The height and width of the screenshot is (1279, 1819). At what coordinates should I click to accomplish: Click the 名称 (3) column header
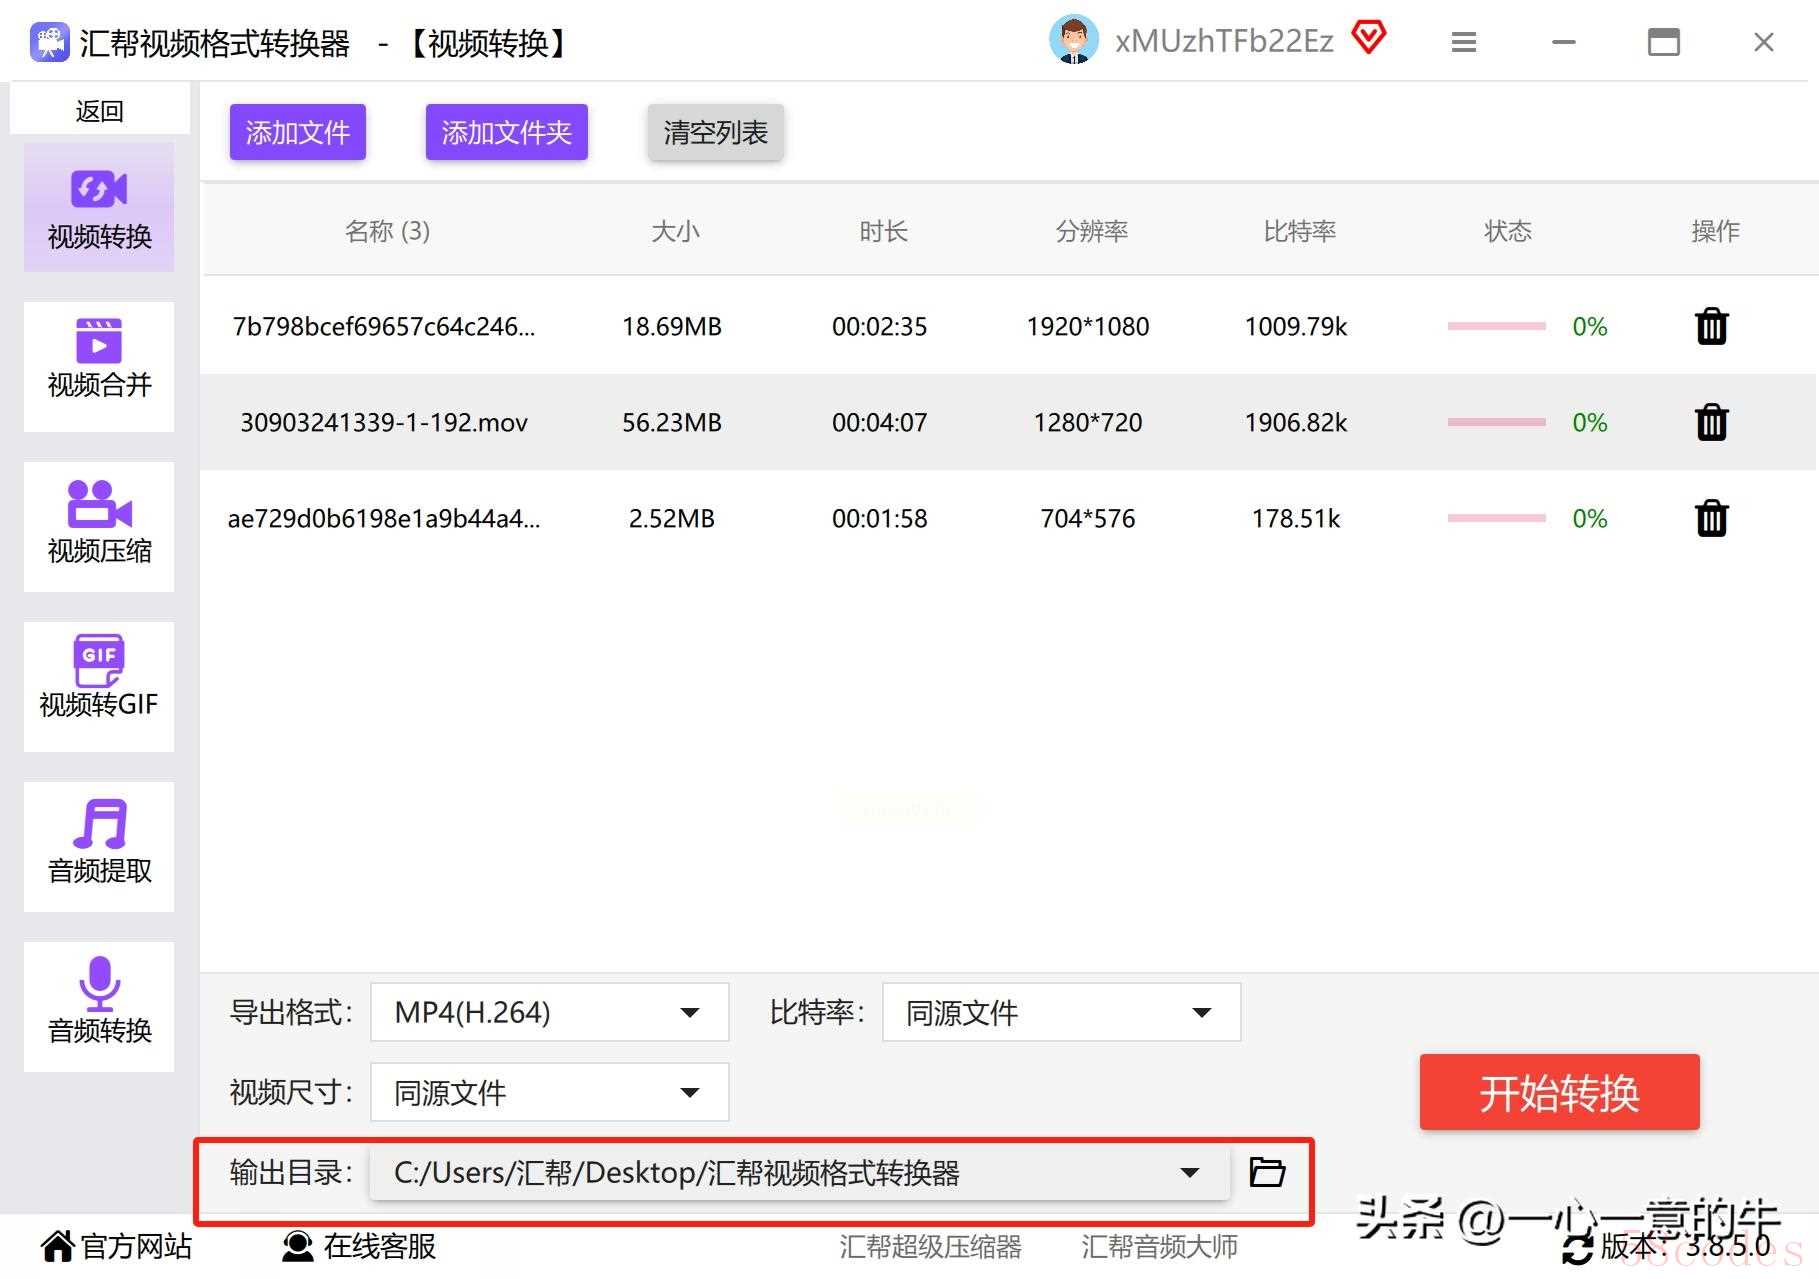(387, 231)
